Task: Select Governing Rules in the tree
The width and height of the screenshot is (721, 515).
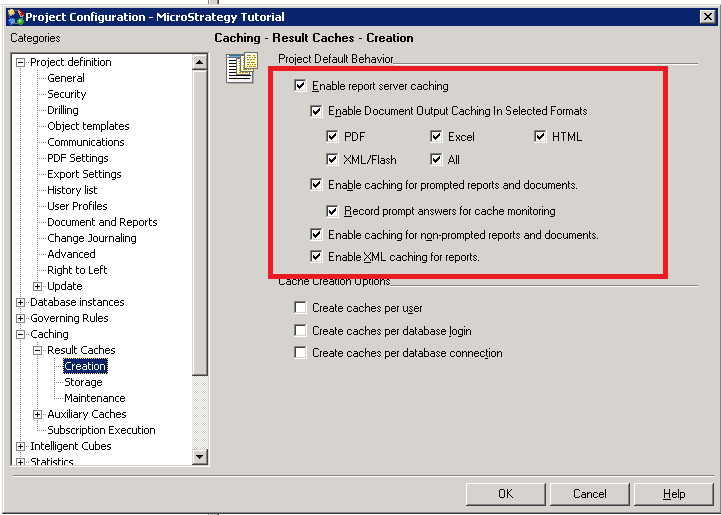Action: (69, 318)
